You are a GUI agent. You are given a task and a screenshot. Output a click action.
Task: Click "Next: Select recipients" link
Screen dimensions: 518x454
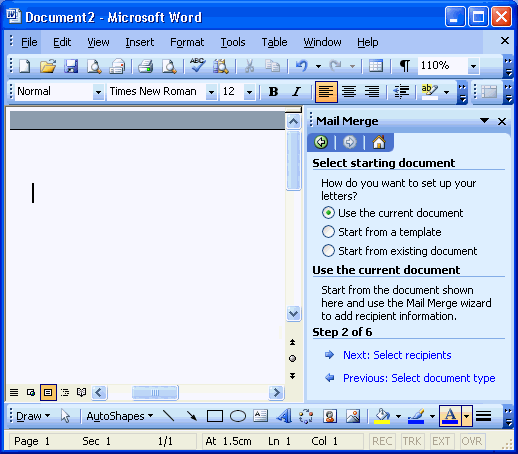click(397, 355)
